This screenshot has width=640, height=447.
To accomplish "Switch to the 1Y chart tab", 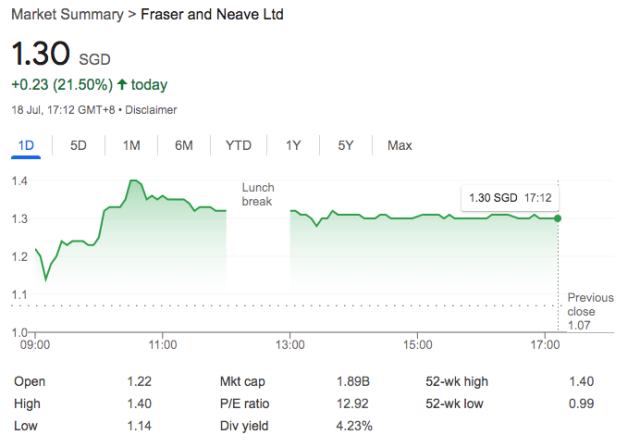I will point(293,146).
